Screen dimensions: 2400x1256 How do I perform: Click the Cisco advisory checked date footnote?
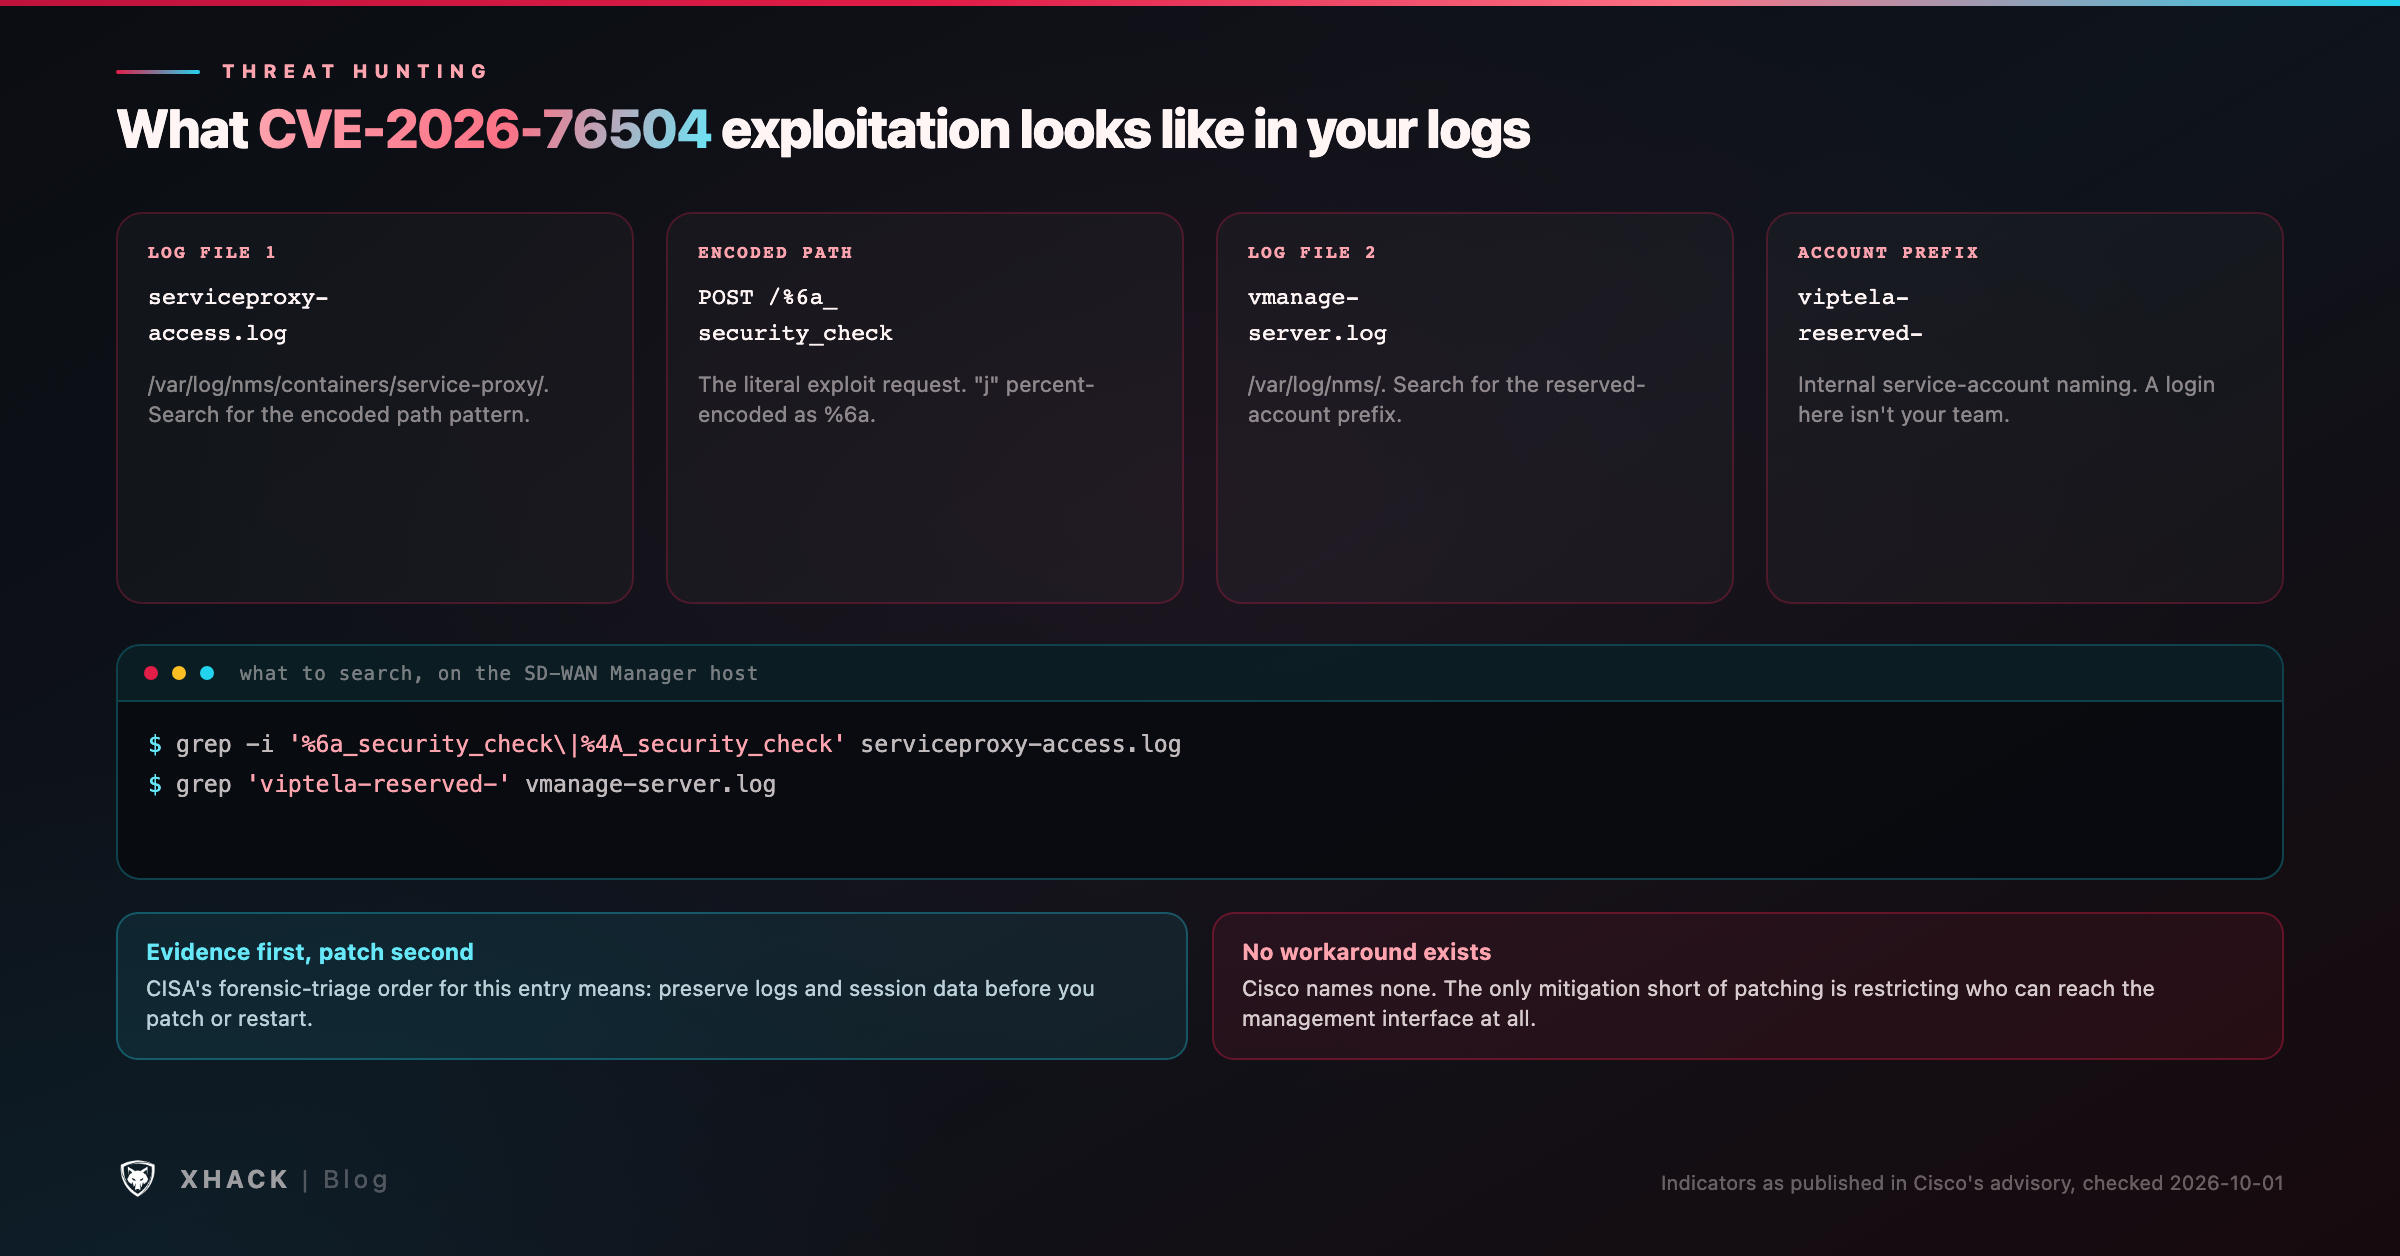(x=1972, y=1182)
